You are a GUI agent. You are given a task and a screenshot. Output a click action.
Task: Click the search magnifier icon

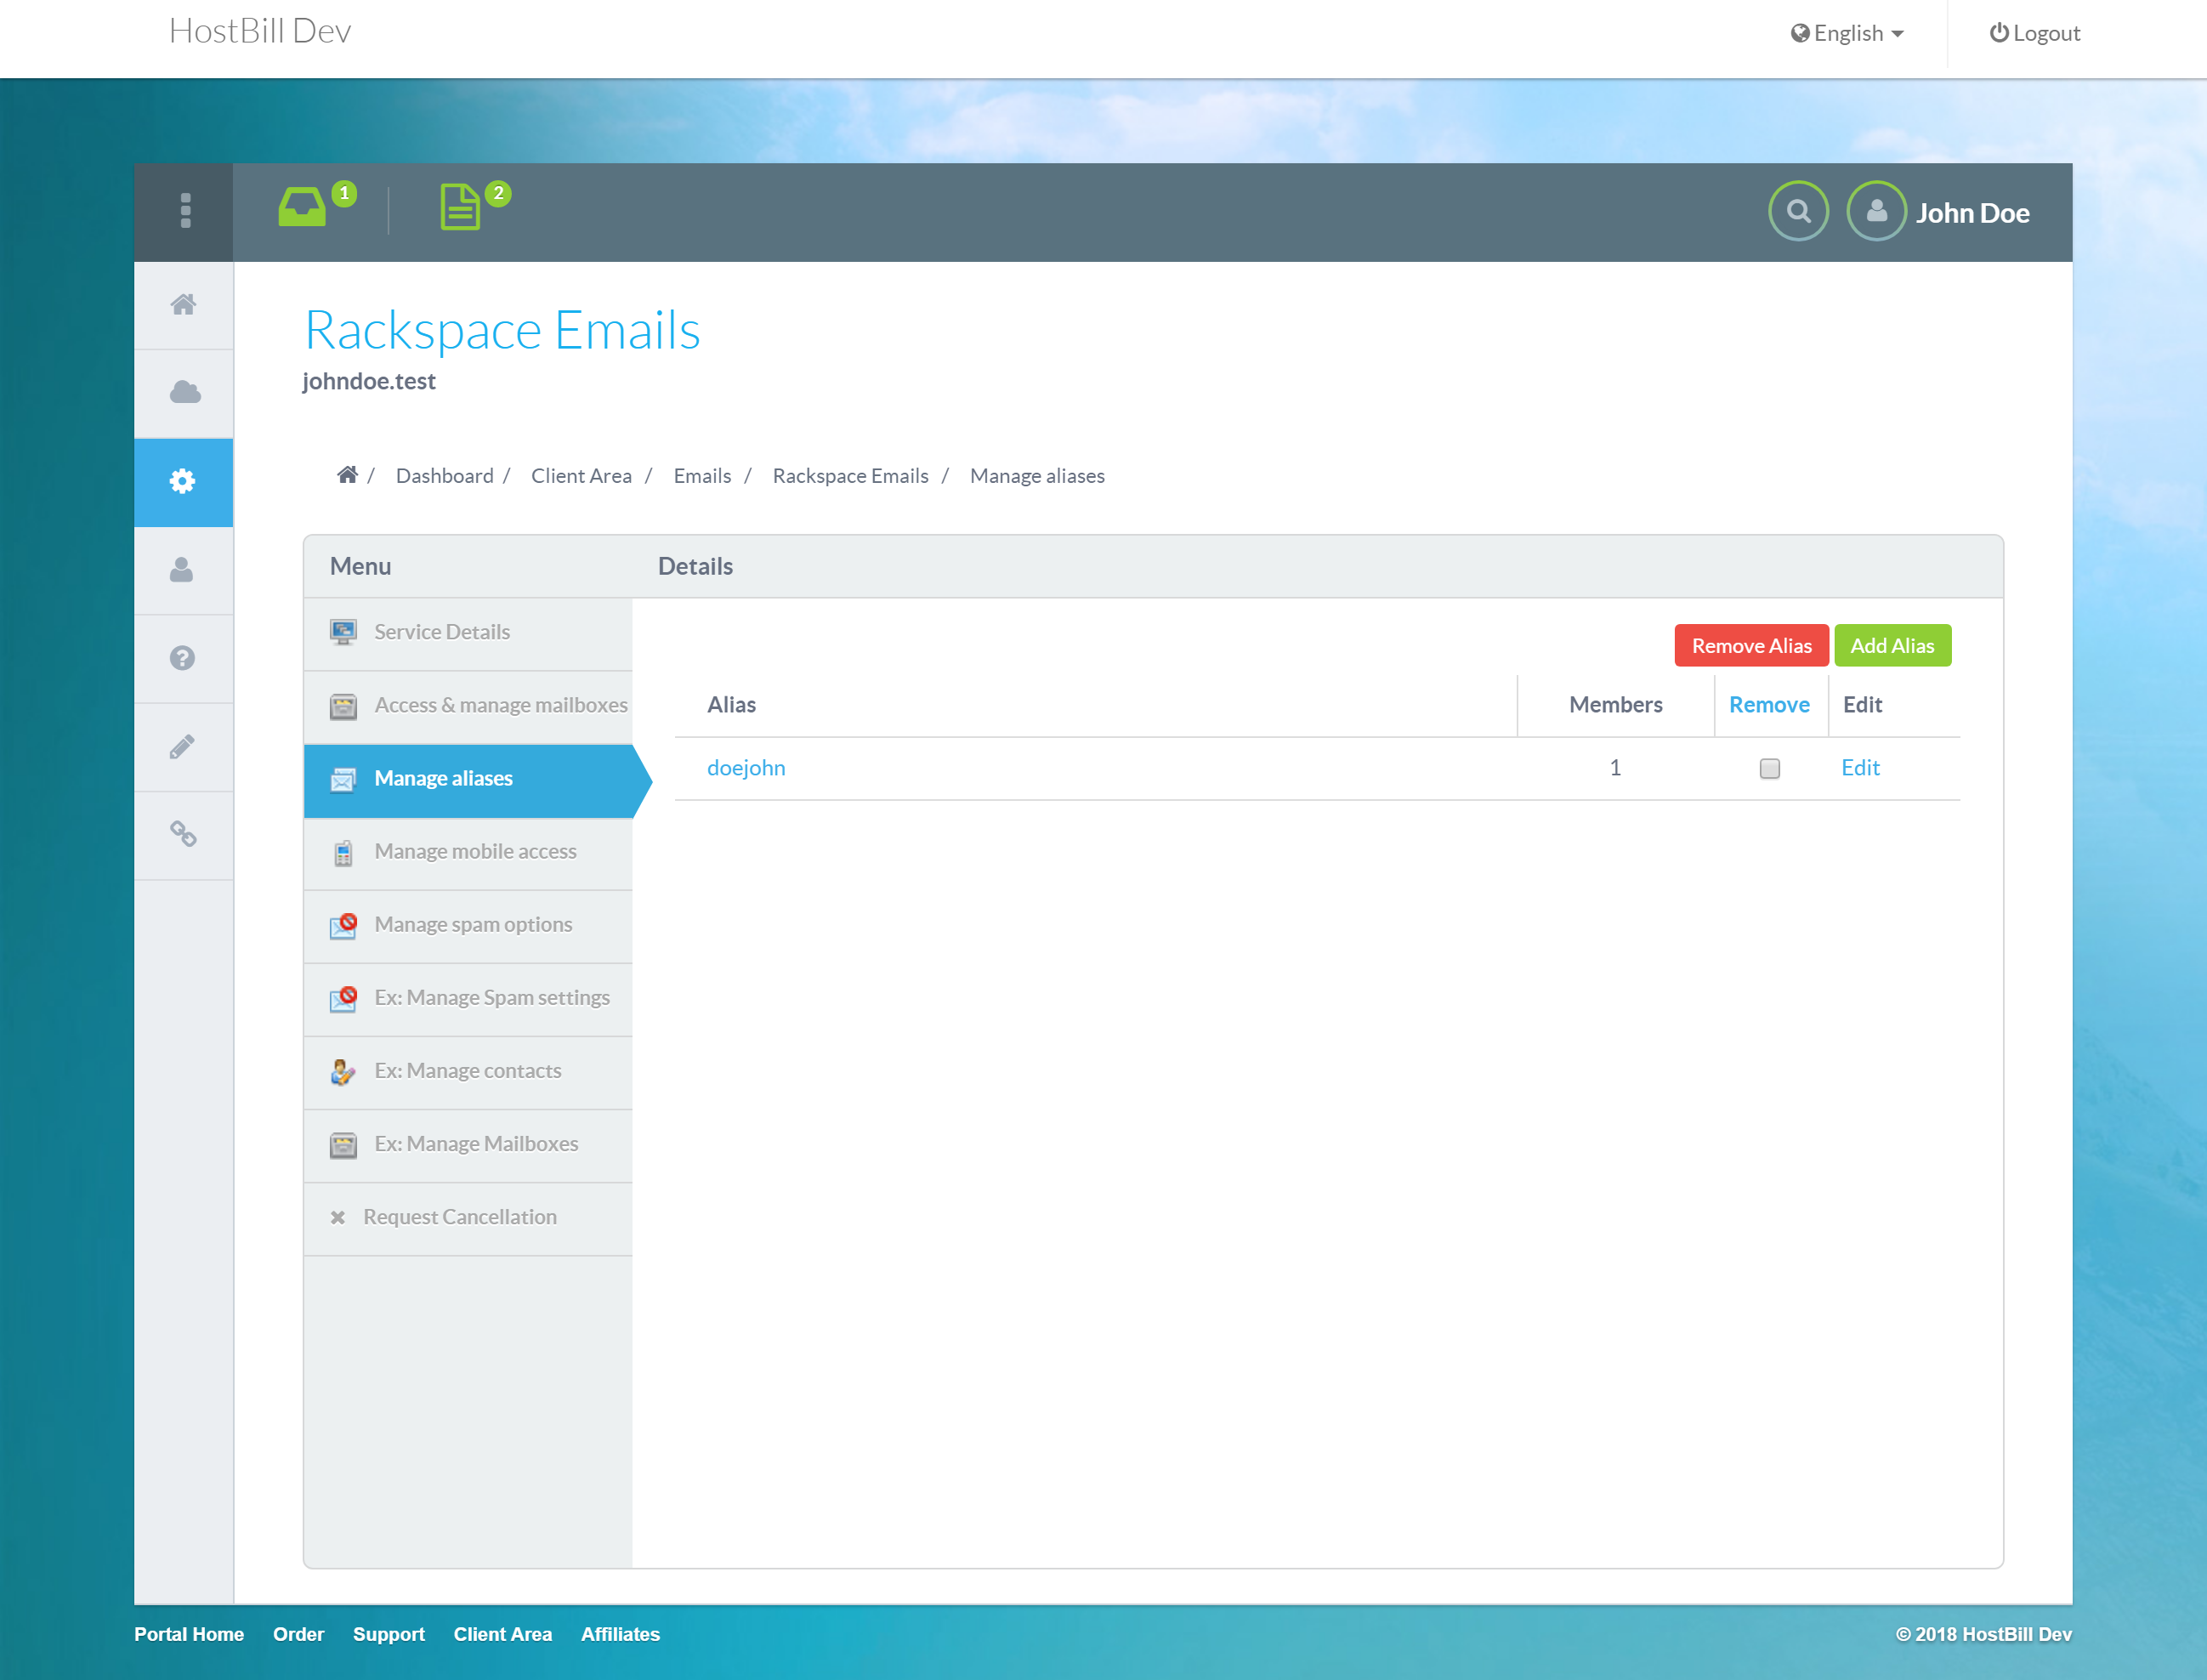1798,211
